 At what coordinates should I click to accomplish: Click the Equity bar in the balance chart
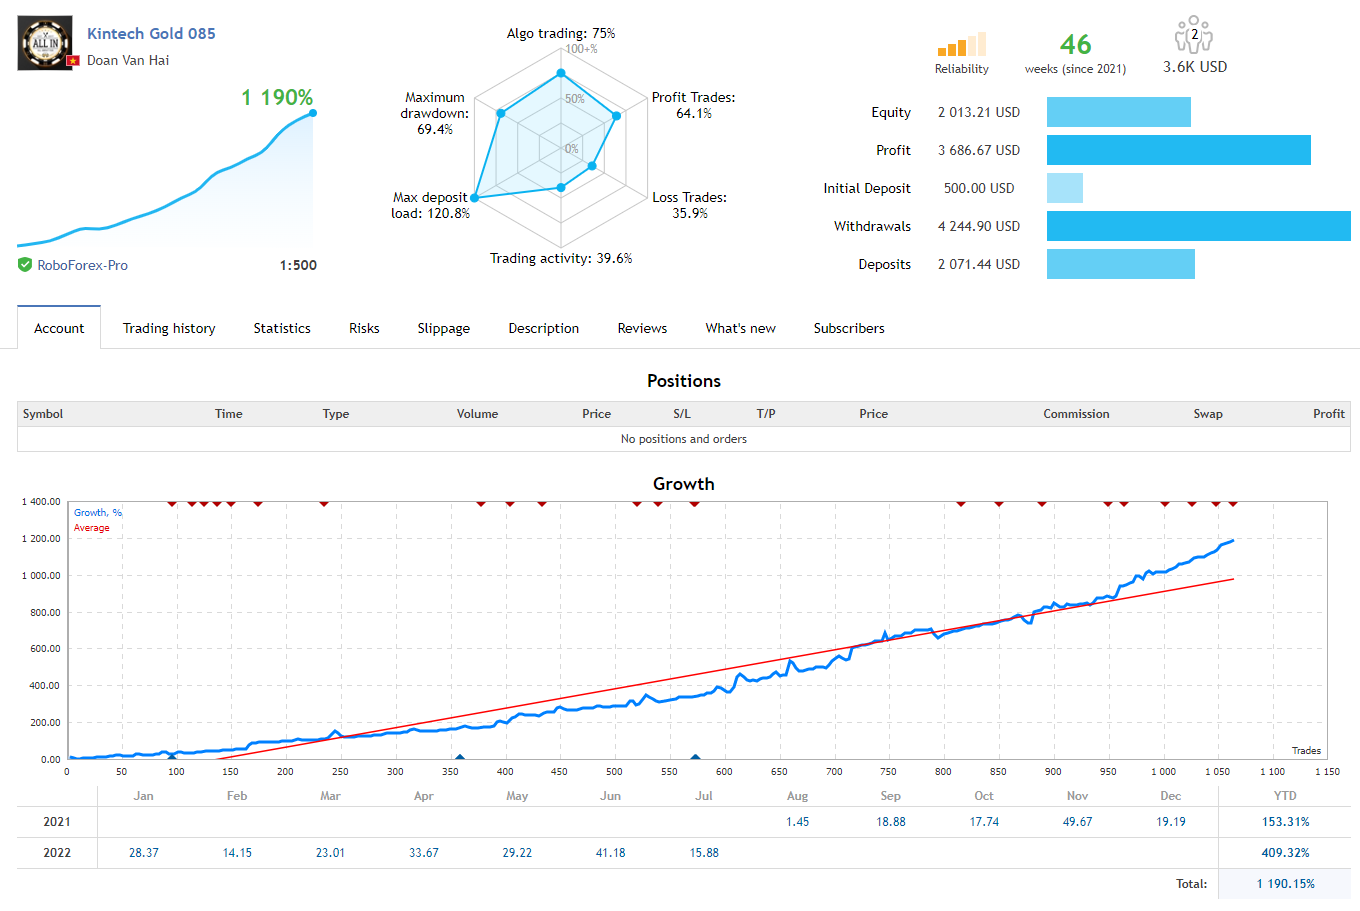coord(1119,112)
